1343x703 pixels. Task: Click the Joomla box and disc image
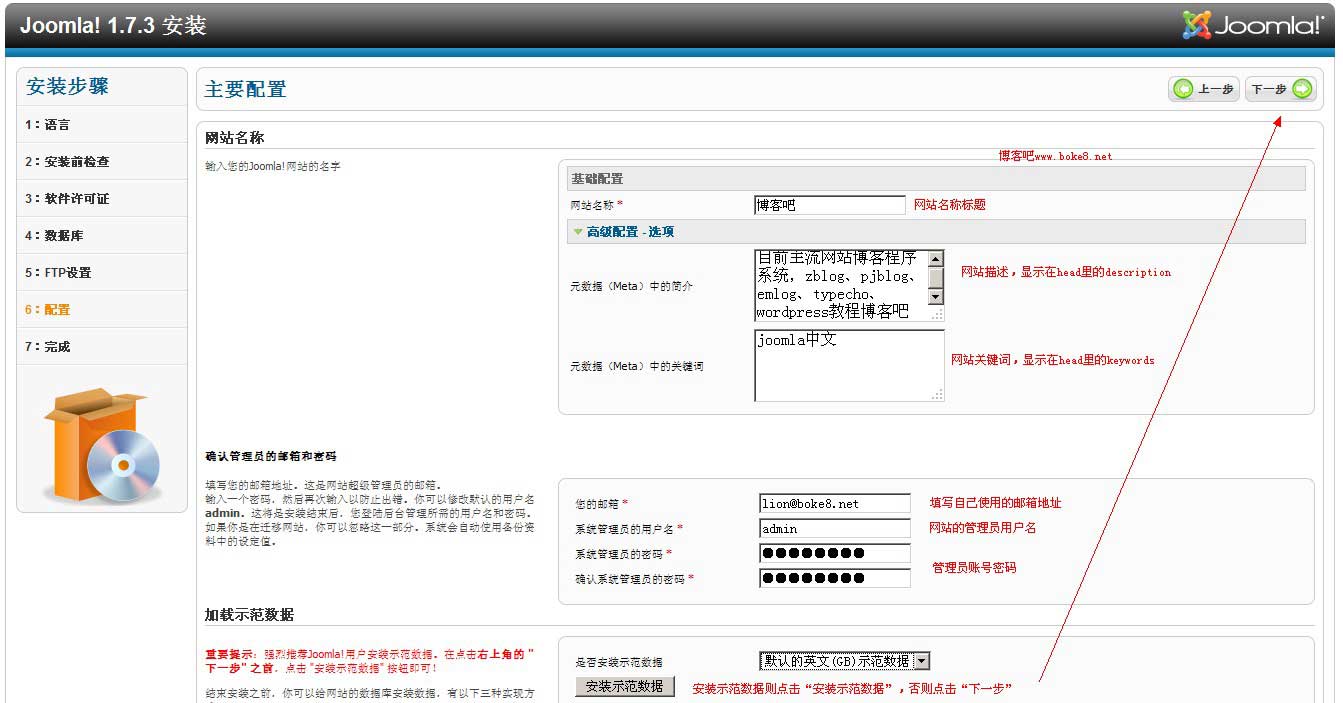coord(101,445)
